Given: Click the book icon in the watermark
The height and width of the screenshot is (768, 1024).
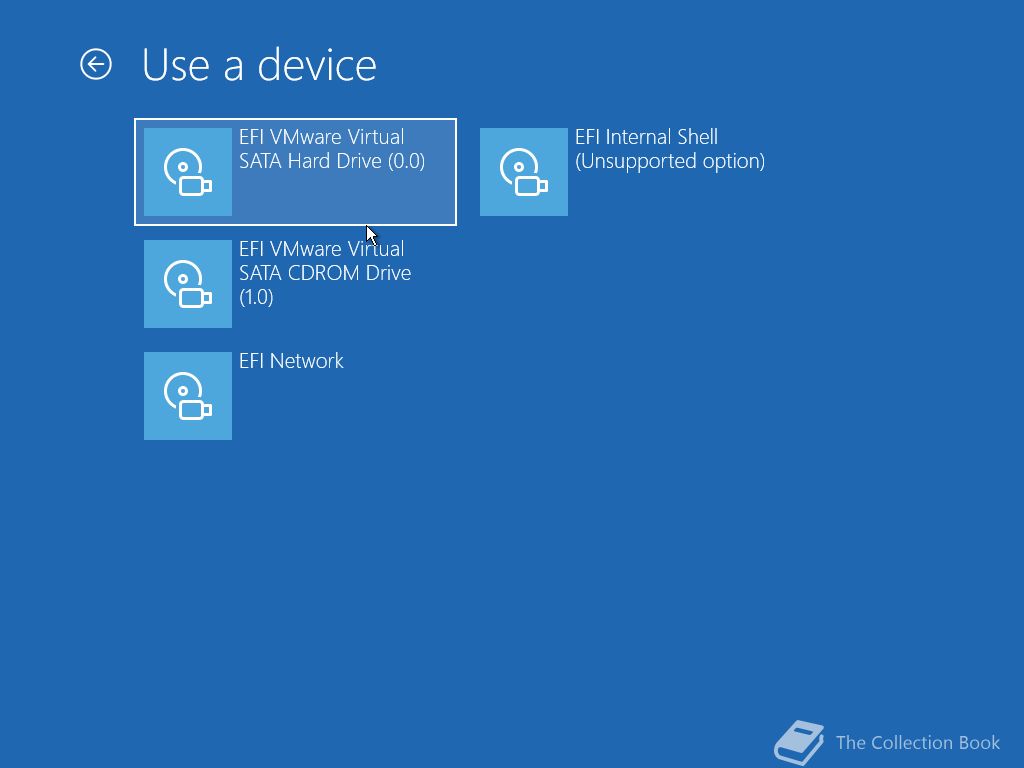Looking at the screenshot, I should (799, 743).
